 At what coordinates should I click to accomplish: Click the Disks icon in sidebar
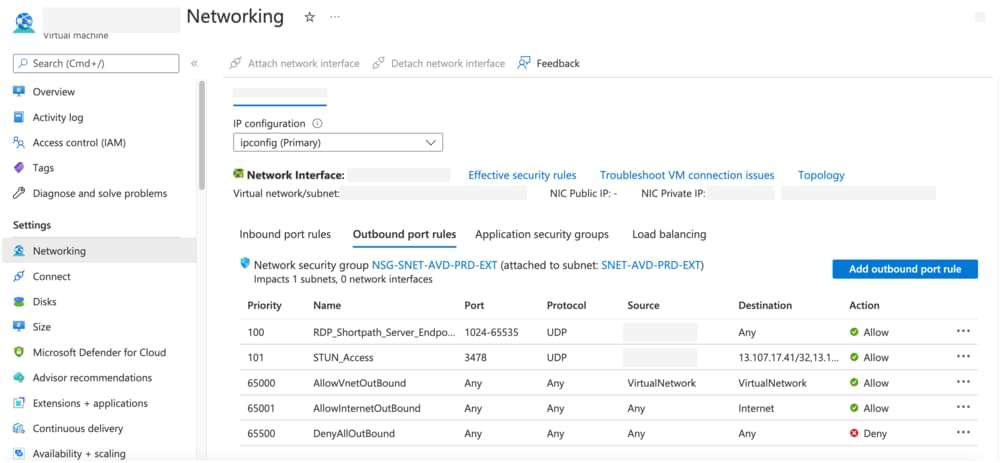click(x=19, y=302)
